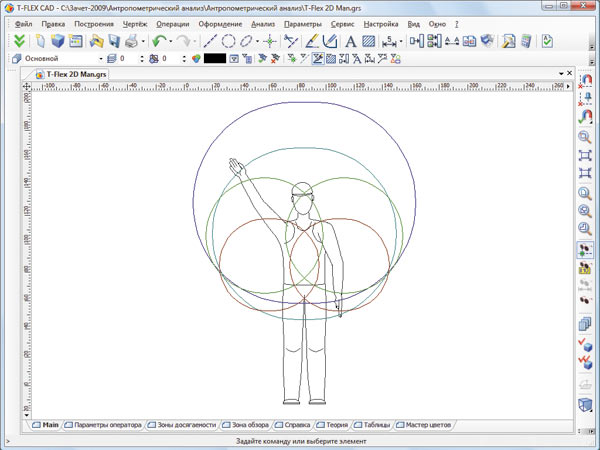This screenshot has width=600, height=450.
Task: Open the dimension tool dropdown arrow
Action: pyautogui.click(x=401, y=41)
